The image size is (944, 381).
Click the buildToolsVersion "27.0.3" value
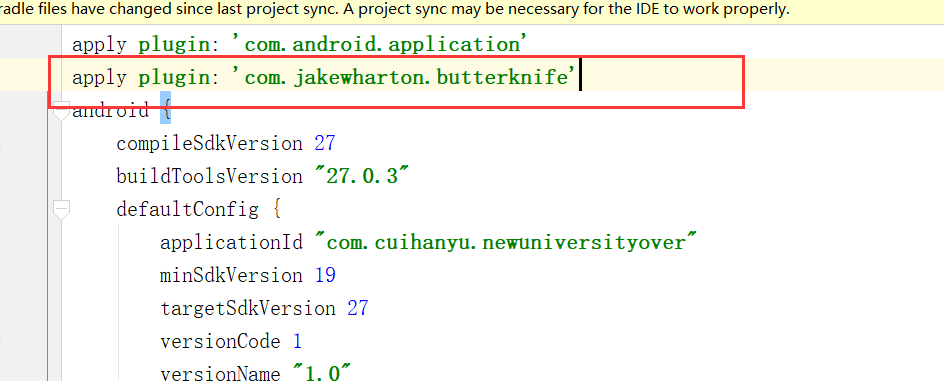click(x=363, y=176)
